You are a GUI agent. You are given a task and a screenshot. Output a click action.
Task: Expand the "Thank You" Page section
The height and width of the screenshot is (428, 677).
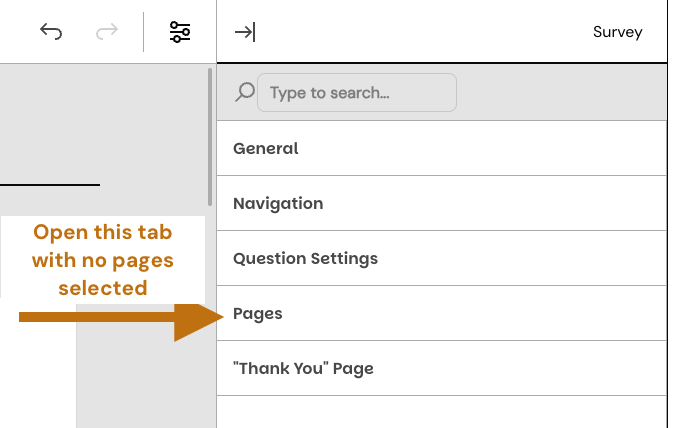click(x=303, y=368)
